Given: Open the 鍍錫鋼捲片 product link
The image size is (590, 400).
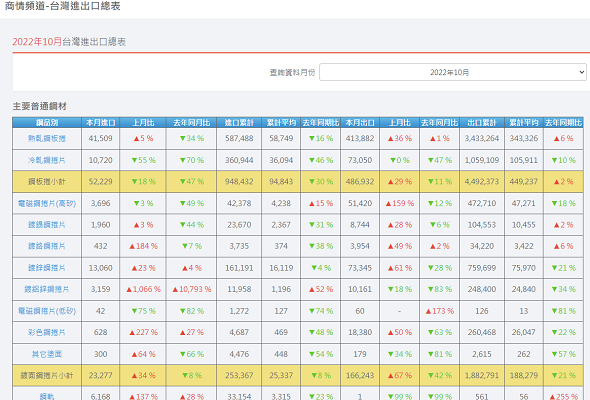Looking at the screenshot, I should pos(47,225).
